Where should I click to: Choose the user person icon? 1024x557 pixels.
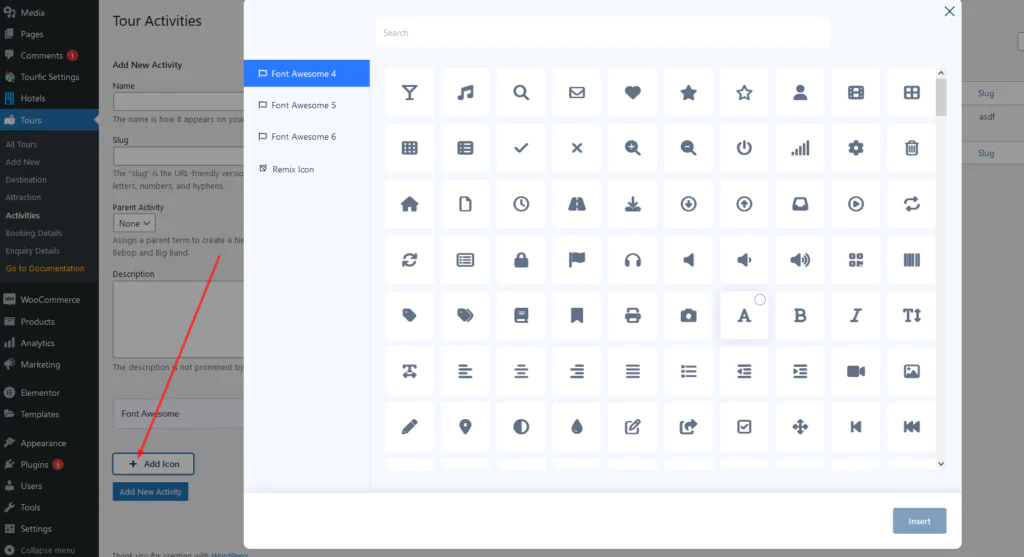[800, 93]
